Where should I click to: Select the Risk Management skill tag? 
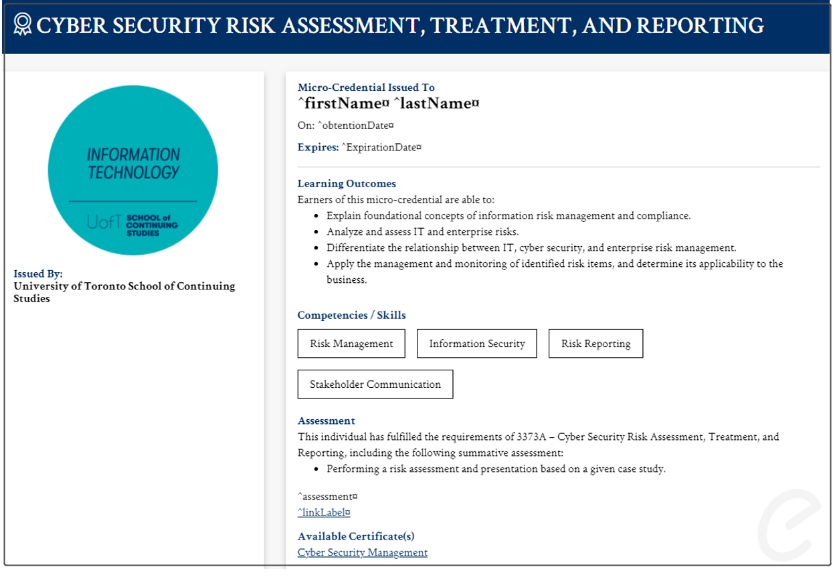coord(351,344)
